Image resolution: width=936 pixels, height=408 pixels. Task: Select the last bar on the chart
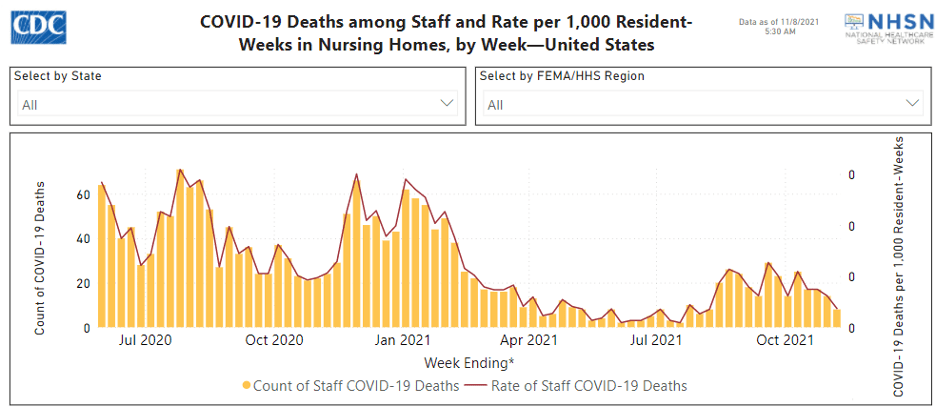click(837, 319)
